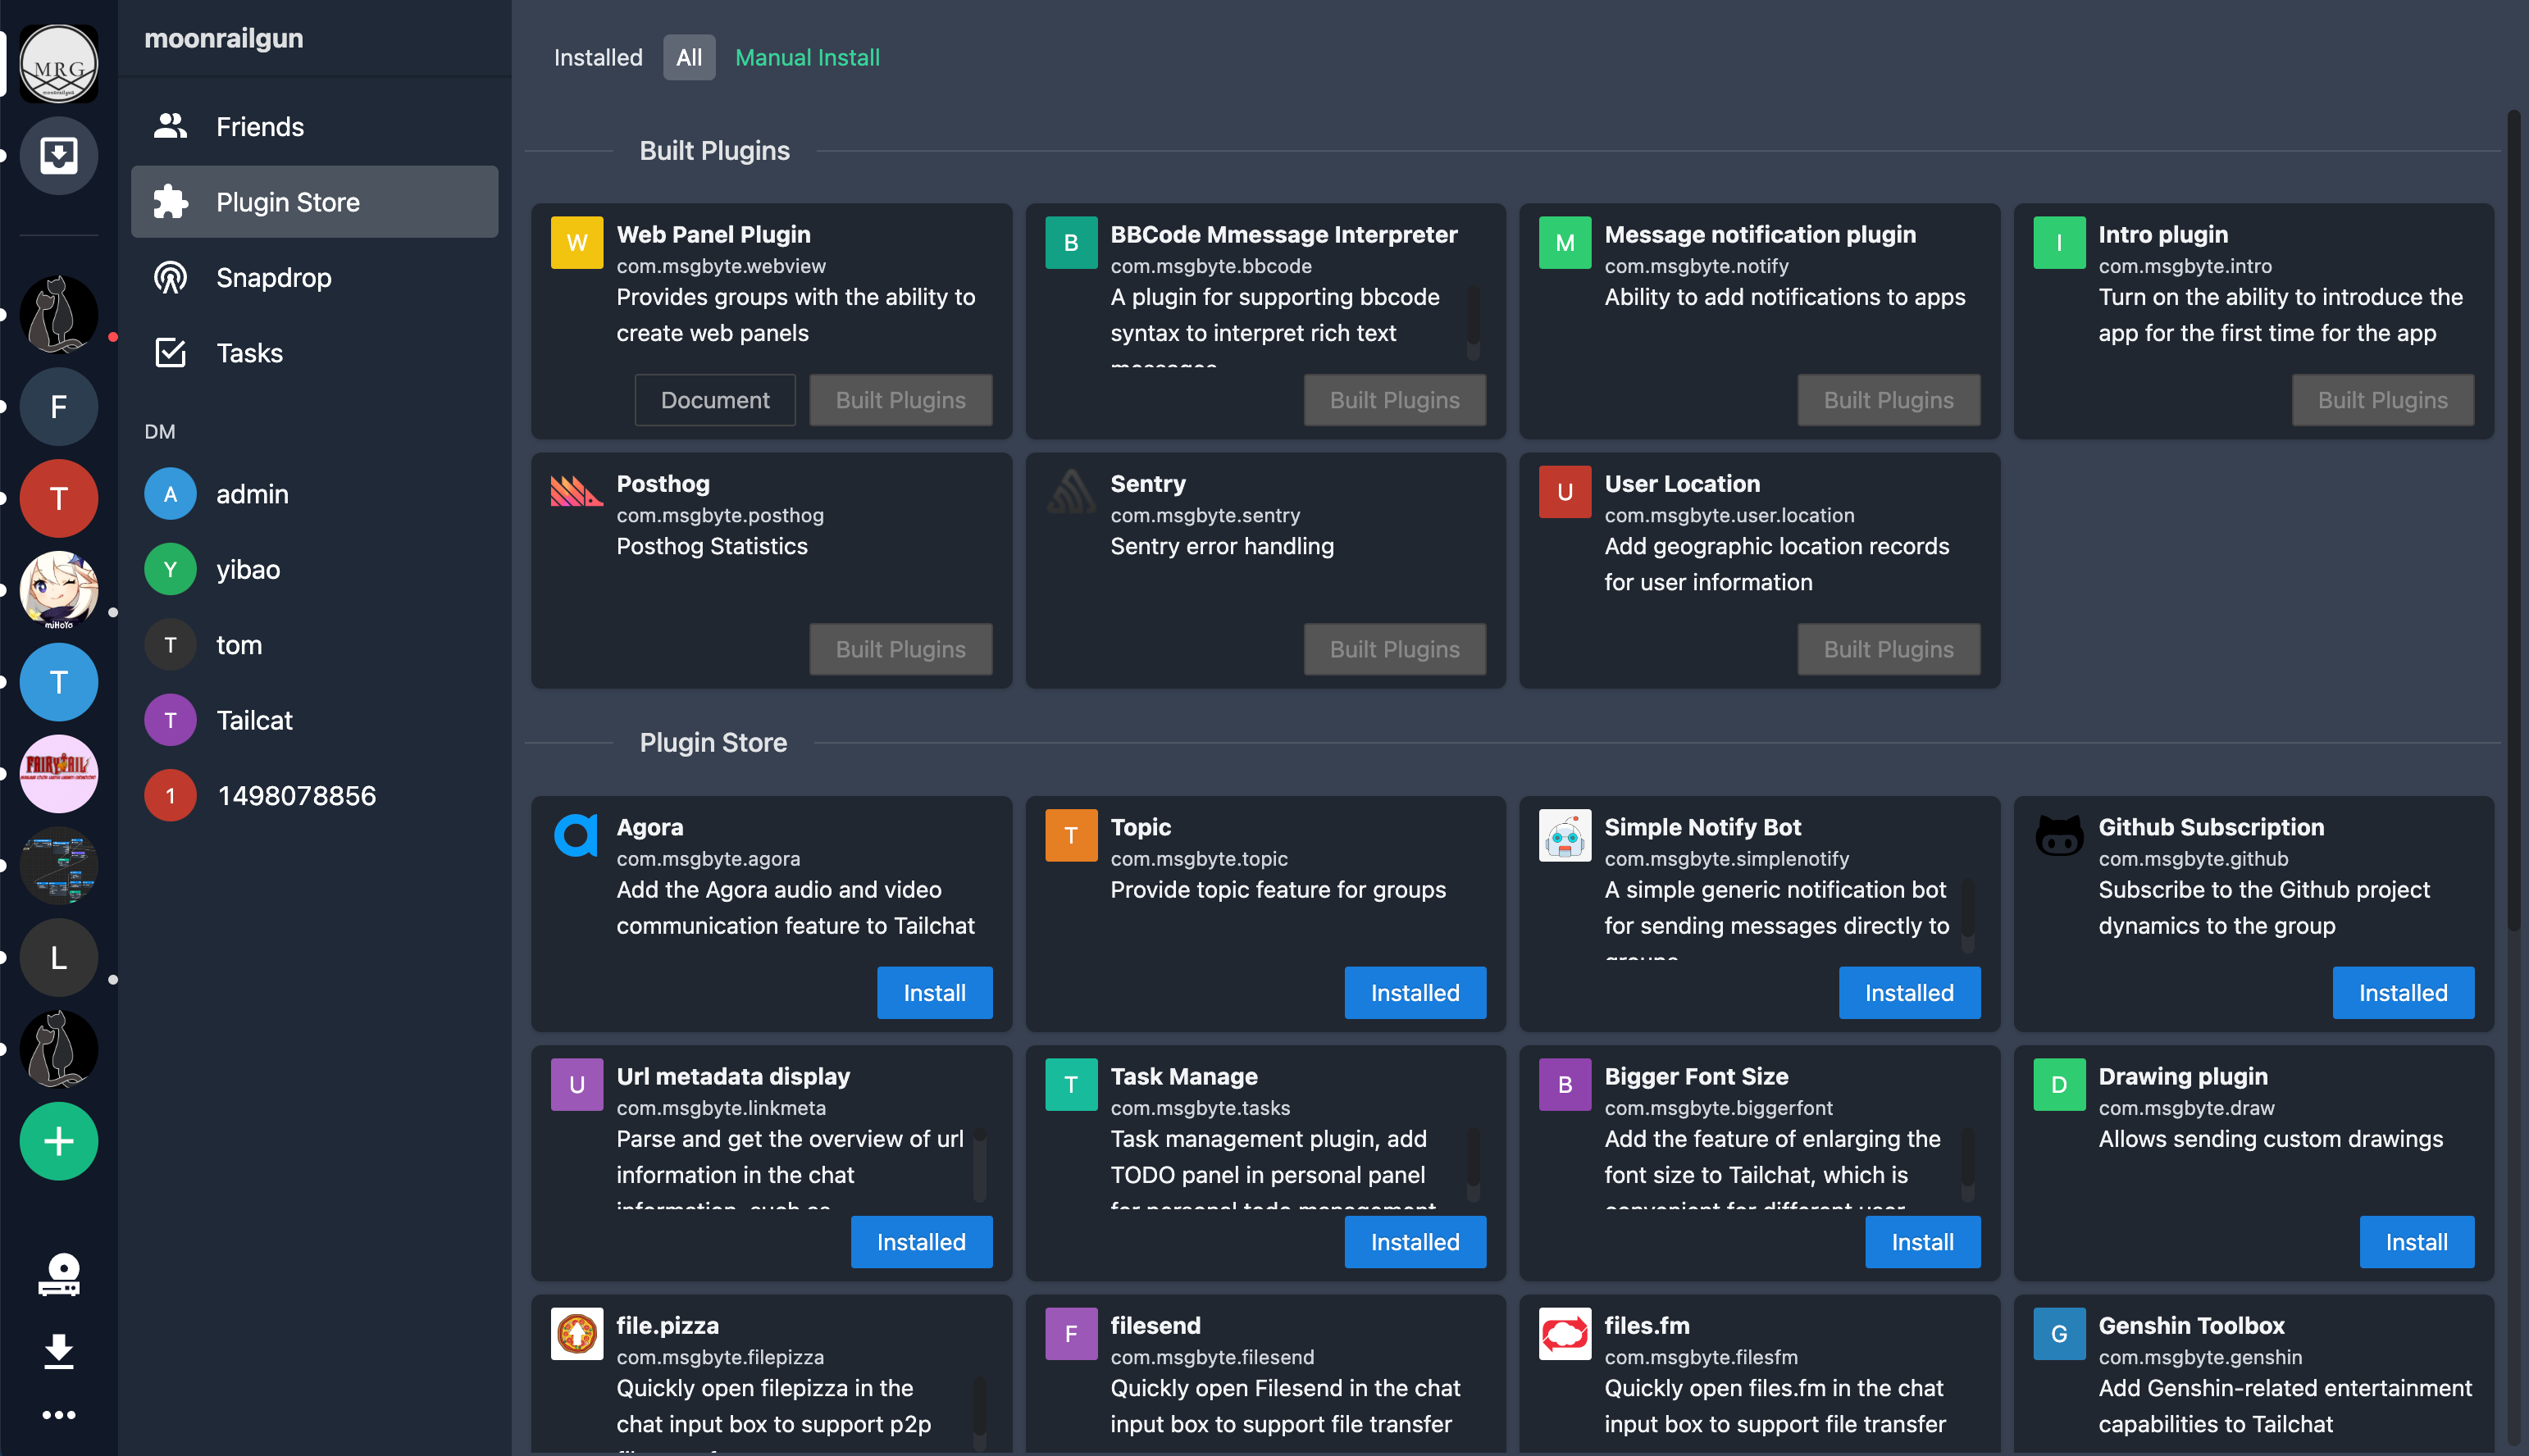The height and width of the screenshot is (1456, 2529).
Task: Open the three-dots more menu
Action: [x=59, y=1414]
